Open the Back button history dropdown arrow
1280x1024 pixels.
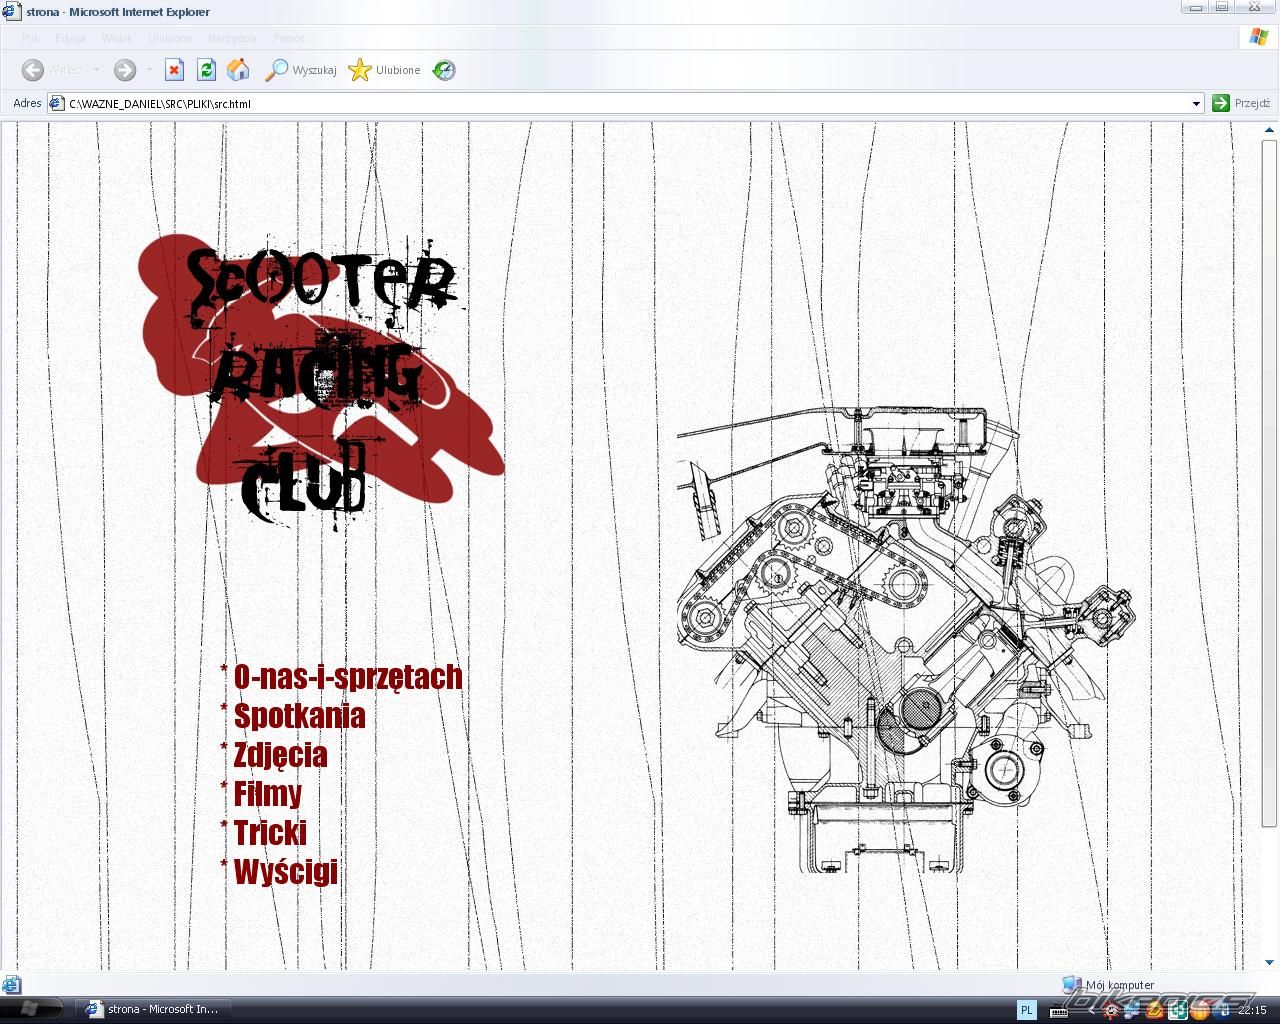tap(96, 70)
